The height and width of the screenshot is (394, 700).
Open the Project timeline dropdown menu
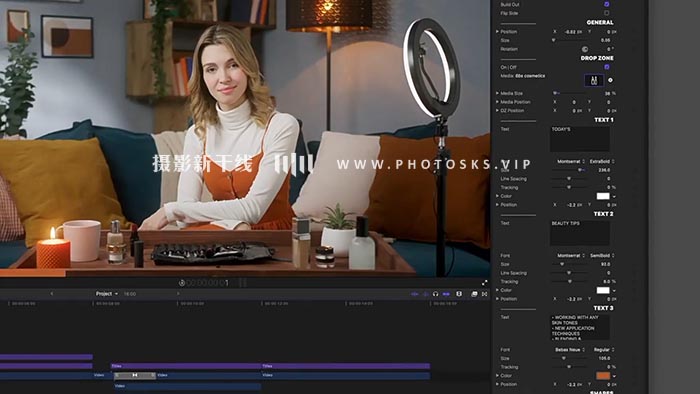(x=107, y=294)
